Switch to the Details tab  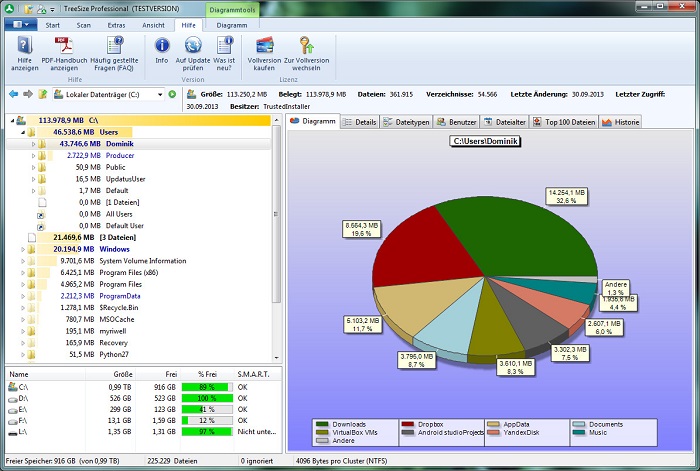tap(360, 122)
